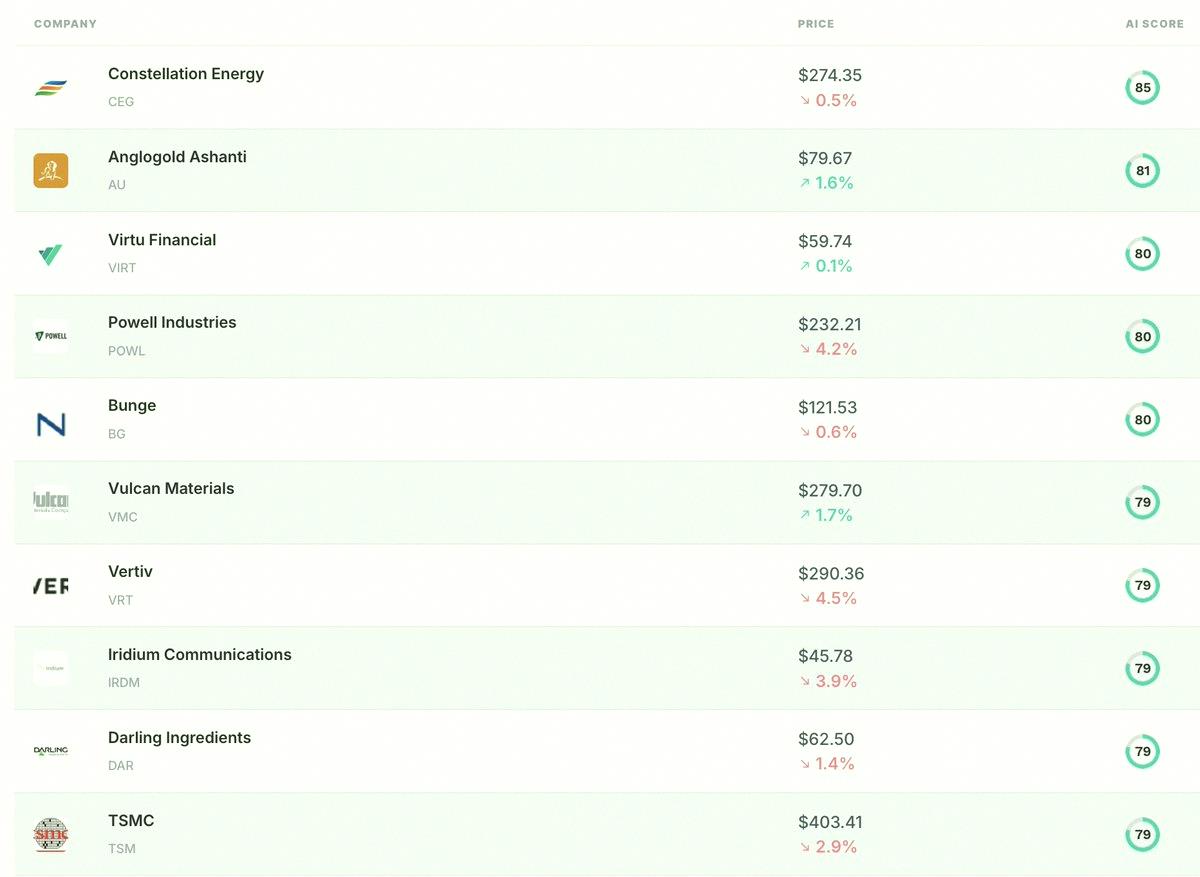The width and height of the screenshot is (1200, 877).
Task: Click the $121.53 price value
Action: pyautogui.click(x=828, y=408)
